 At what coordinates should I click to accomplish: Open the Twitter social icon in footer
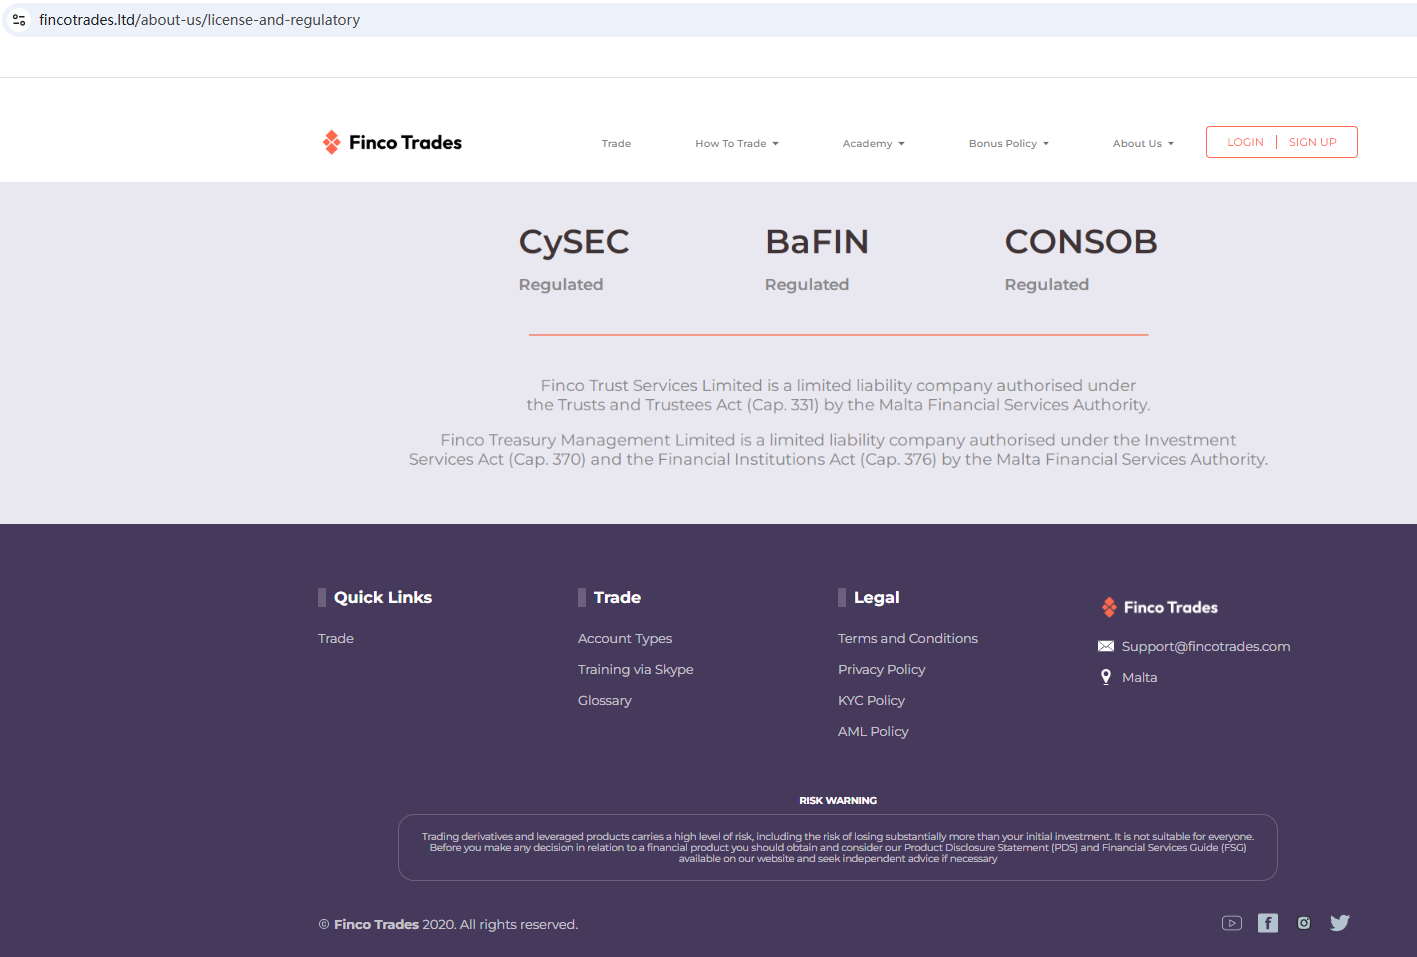(1340, 923)
